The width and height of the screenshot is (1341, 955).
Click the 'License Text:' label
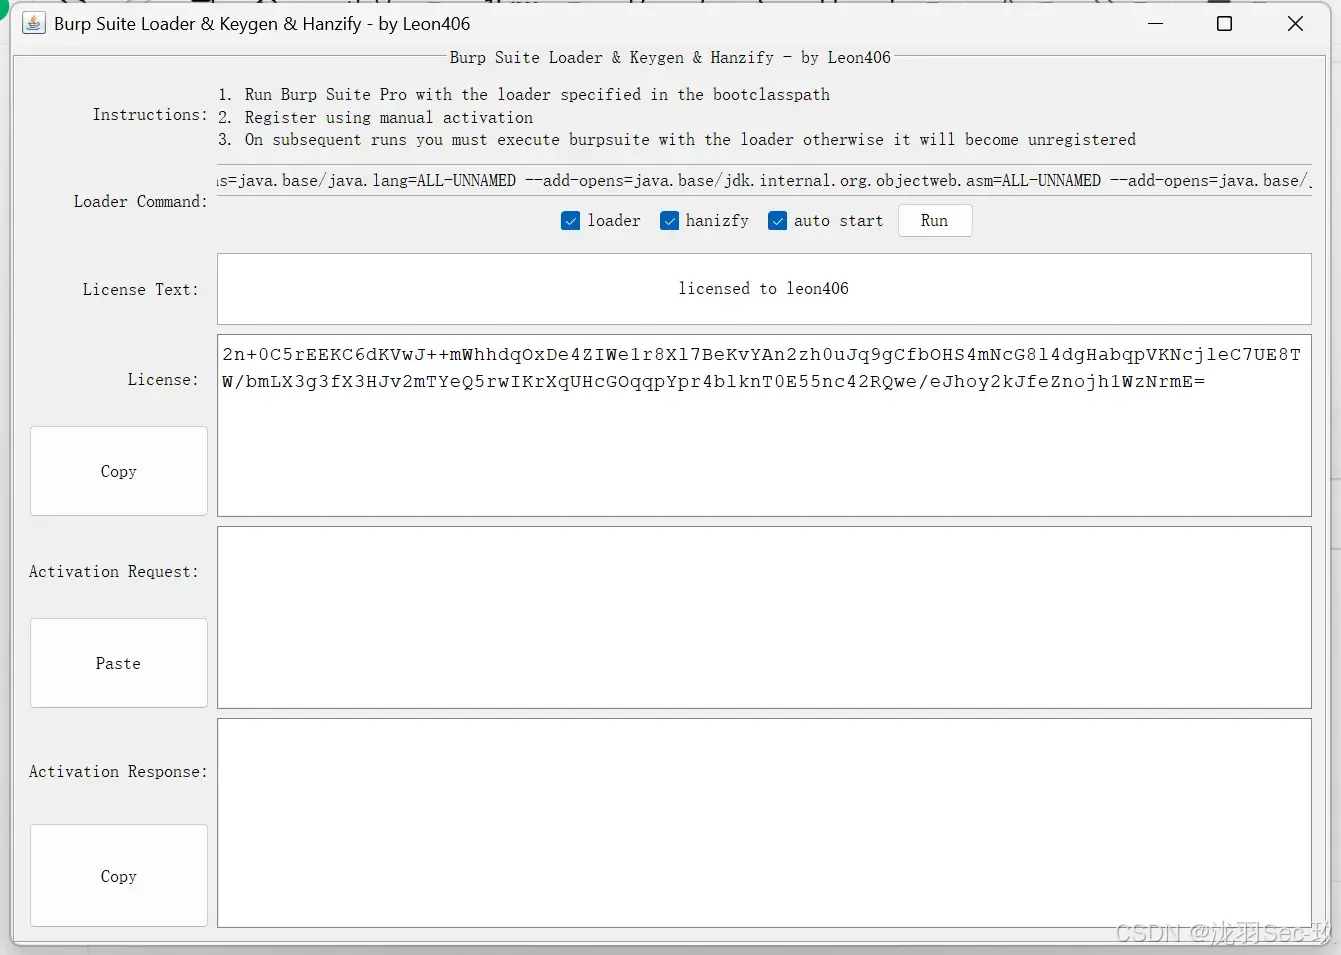(x=140, y=289)
